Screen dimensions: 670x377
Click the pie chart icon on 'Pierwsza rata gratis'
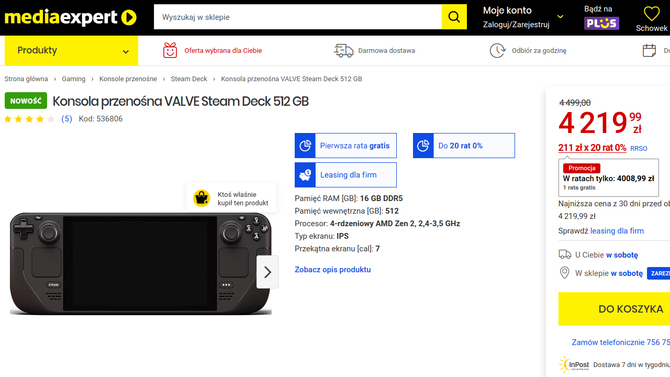305,146
